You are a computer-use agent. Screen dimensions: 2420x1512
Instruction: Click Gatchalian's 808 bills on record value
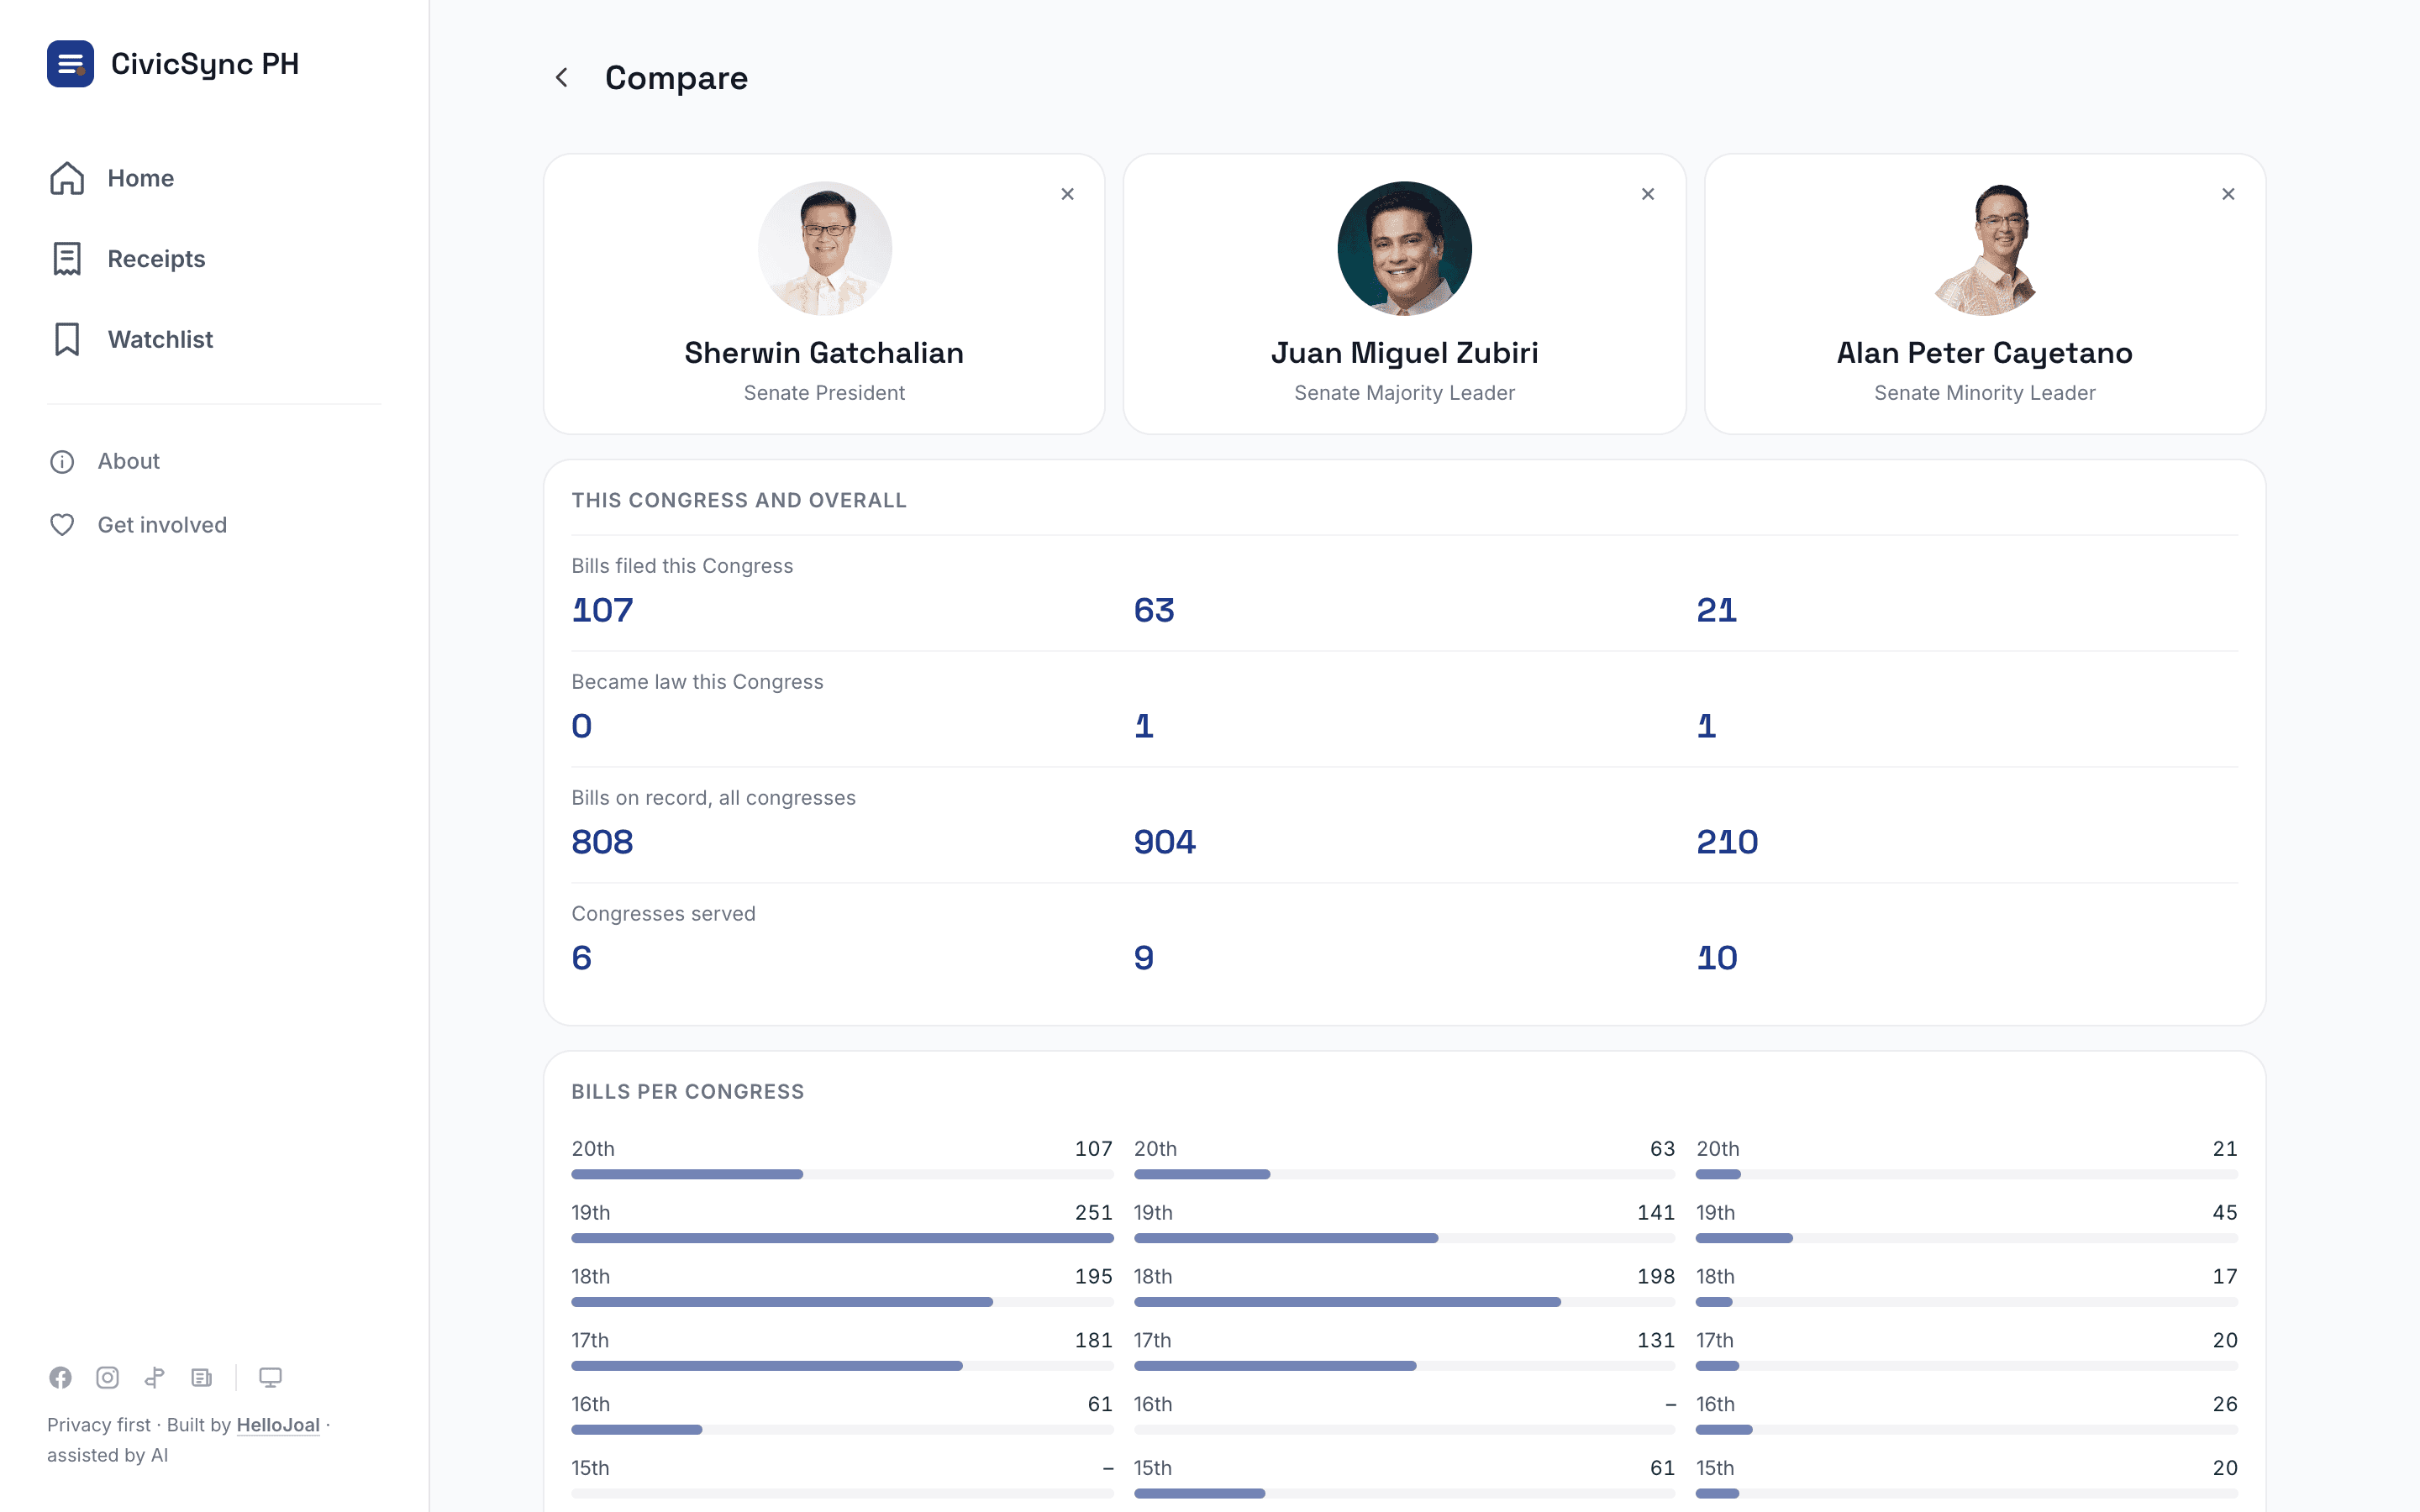point(602,842)
